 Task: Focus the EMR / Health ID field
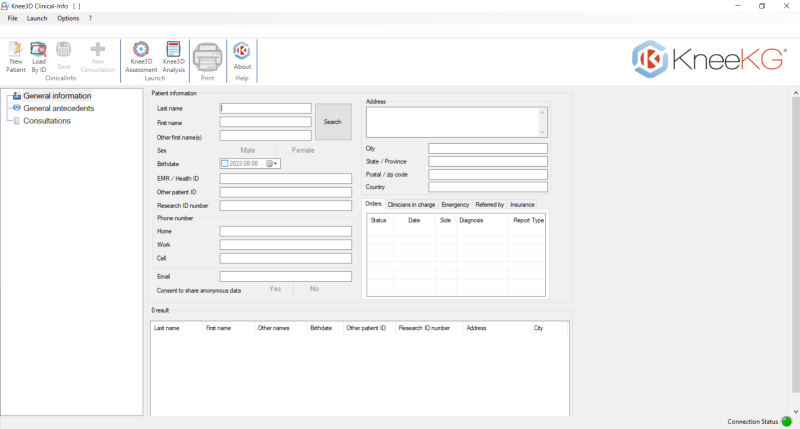click(286, 179)
